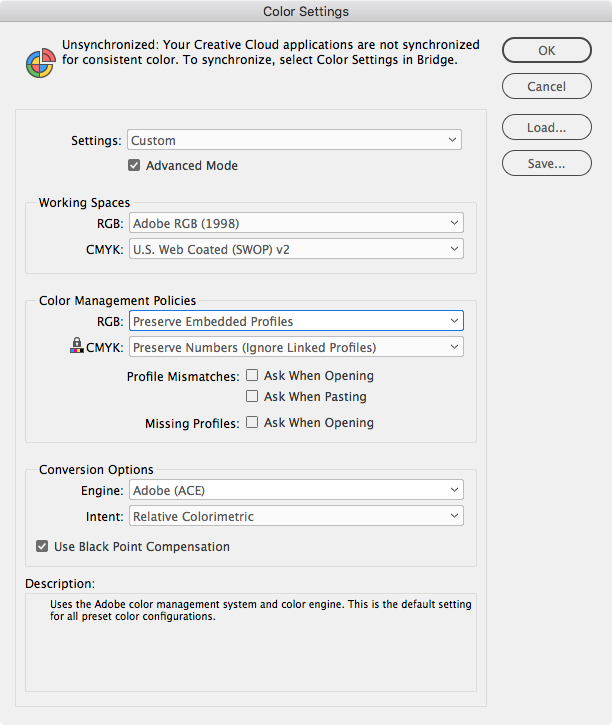
Task: Enable Ask When Opening for Missing Profiles
Action: click(x=252, y=422)
